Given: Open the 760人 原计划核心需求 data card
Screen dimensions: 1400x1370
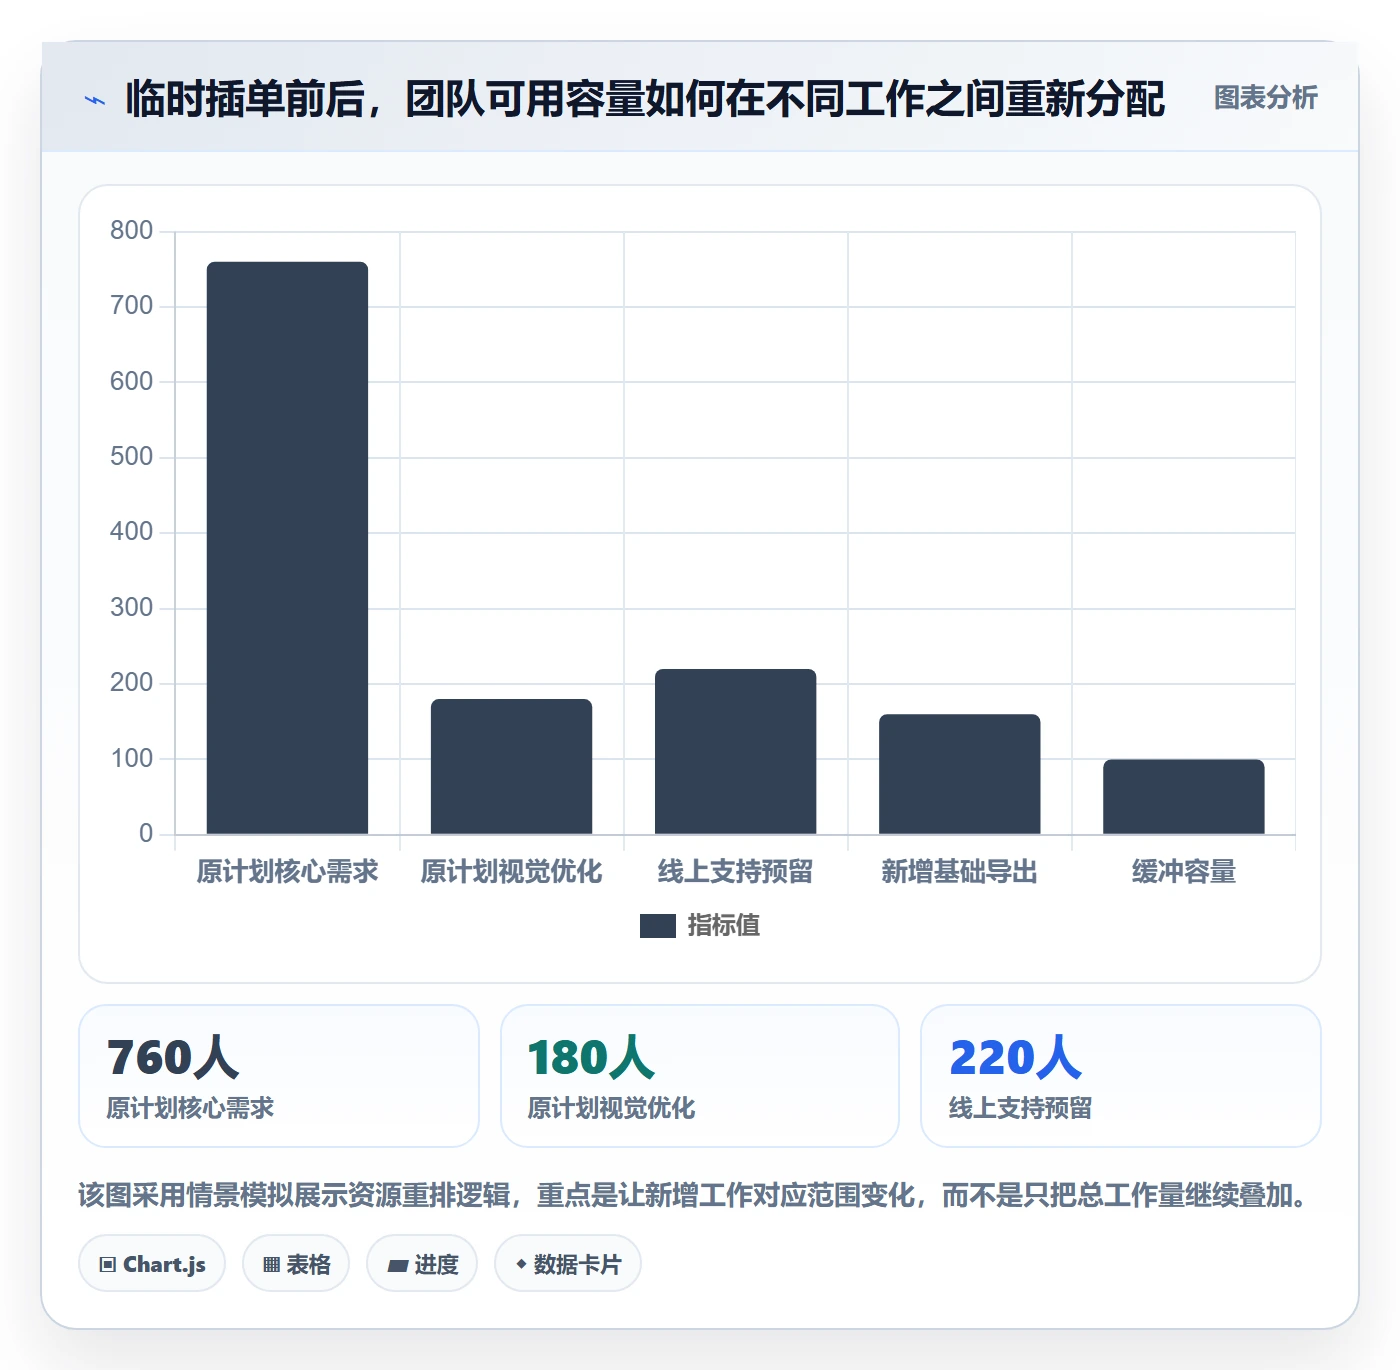Looking at the screenshot, I should tap(279, 1076).
